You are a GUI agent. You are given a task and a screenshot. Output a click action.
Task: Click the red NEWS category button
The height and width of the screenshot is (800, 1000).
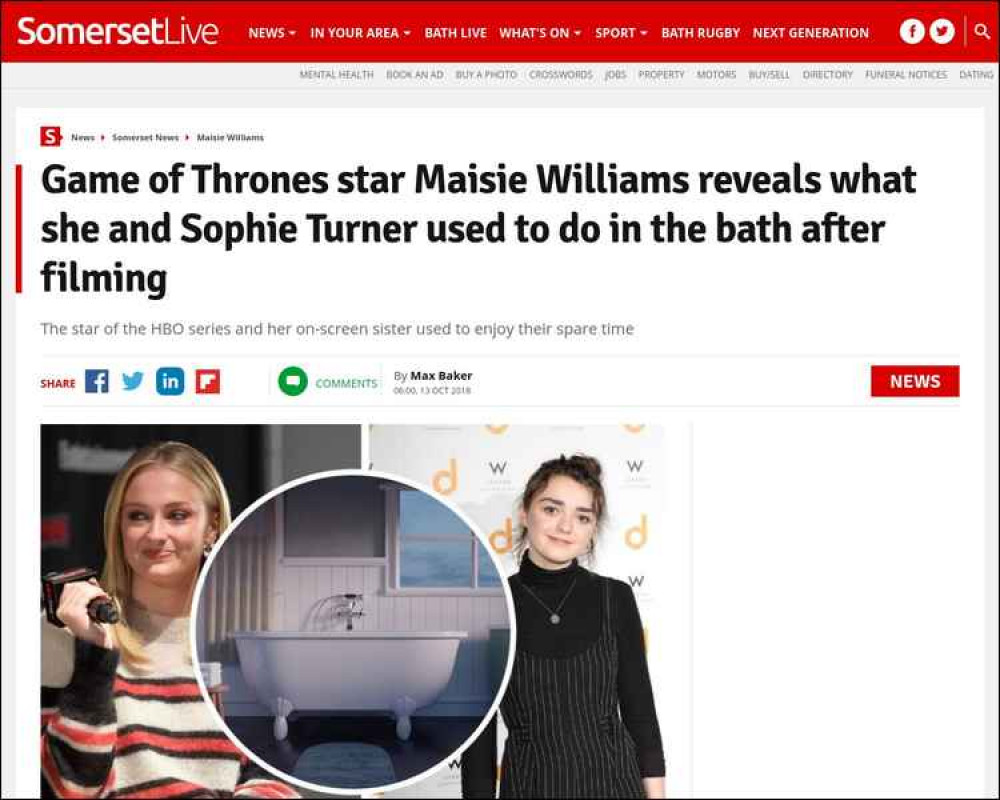coord(915,381)
